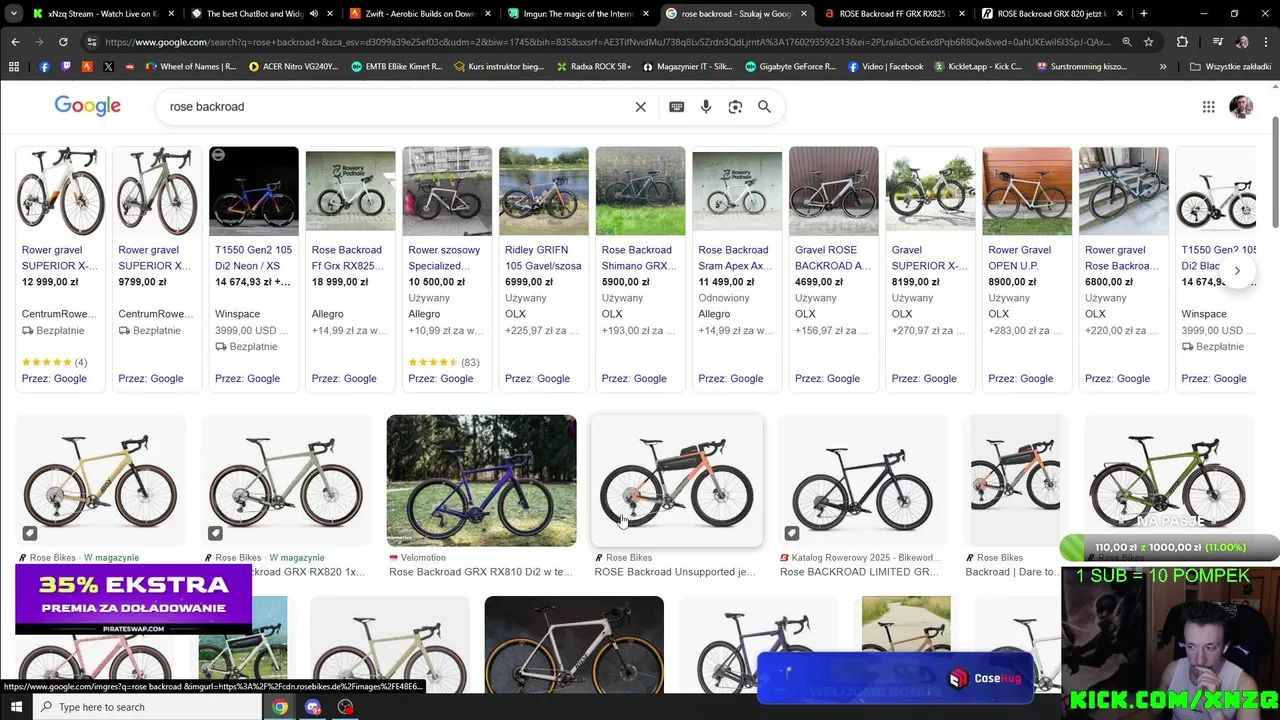This screenshot has width=1280, height=720.
Task: Open the Kicklet.app bookmark
Action: [x=978, y=66]
